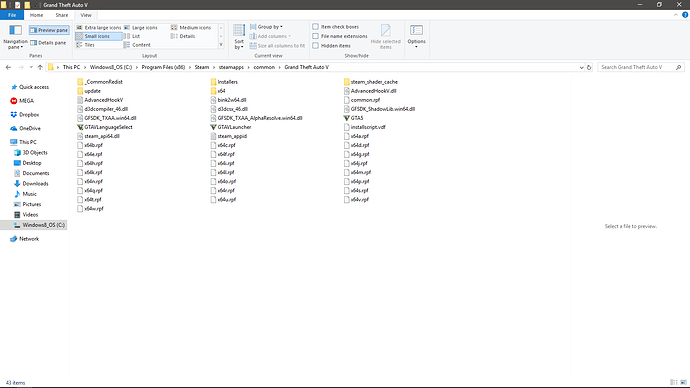Open Downloads folder in sidebar
This screenshot has width=690, height=388.
click(x=35, y=183)
